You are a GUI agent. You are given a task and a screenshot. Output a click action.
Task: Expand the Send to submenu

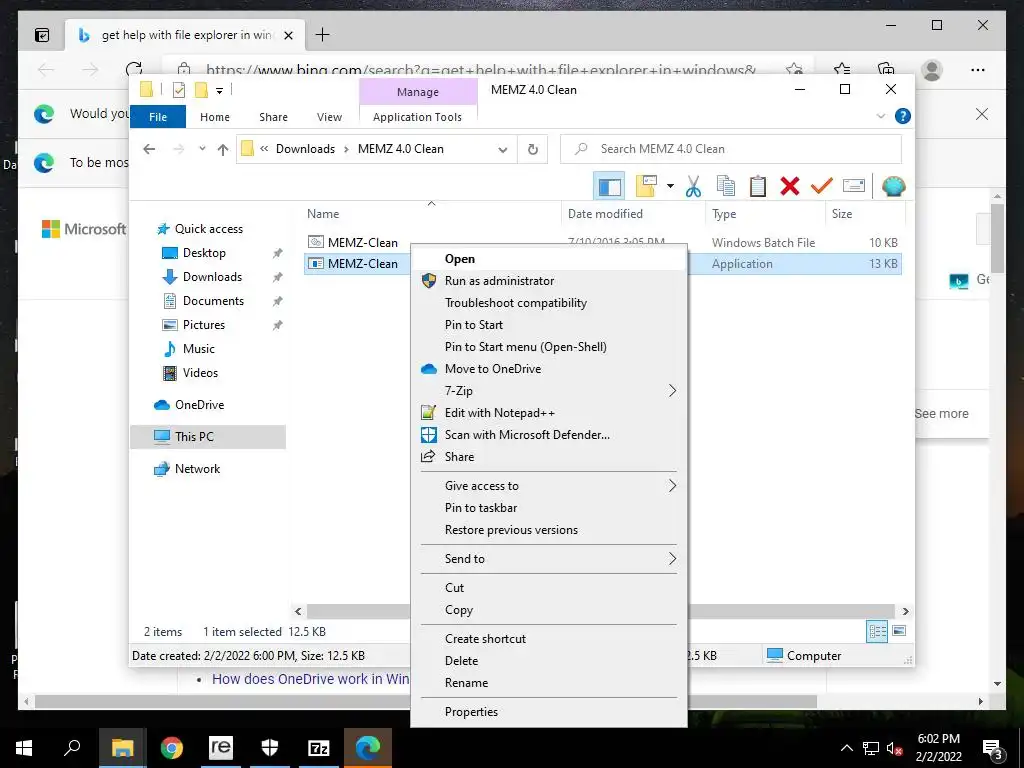[x=549, y=559]
